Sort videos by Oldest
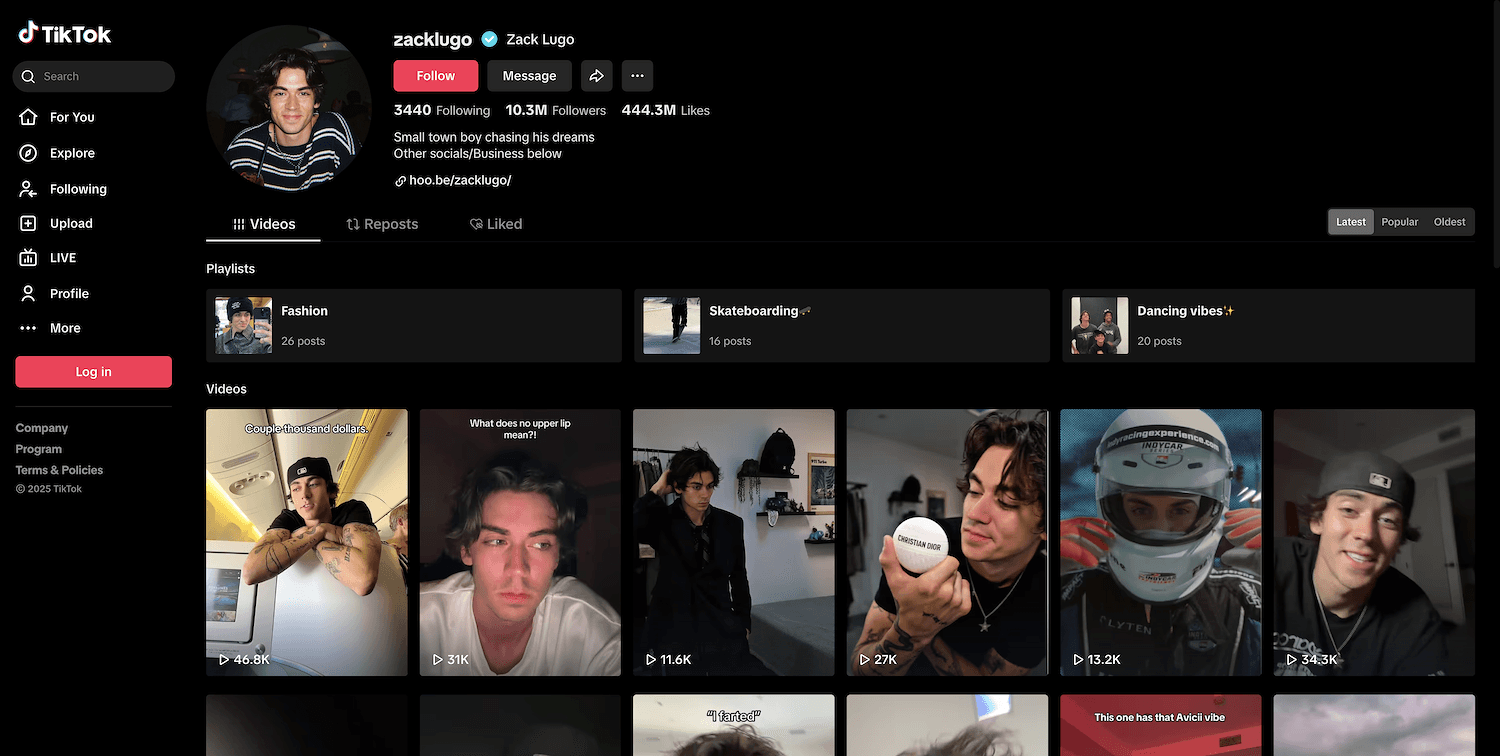The image size is (1500, 756). 1449,222
